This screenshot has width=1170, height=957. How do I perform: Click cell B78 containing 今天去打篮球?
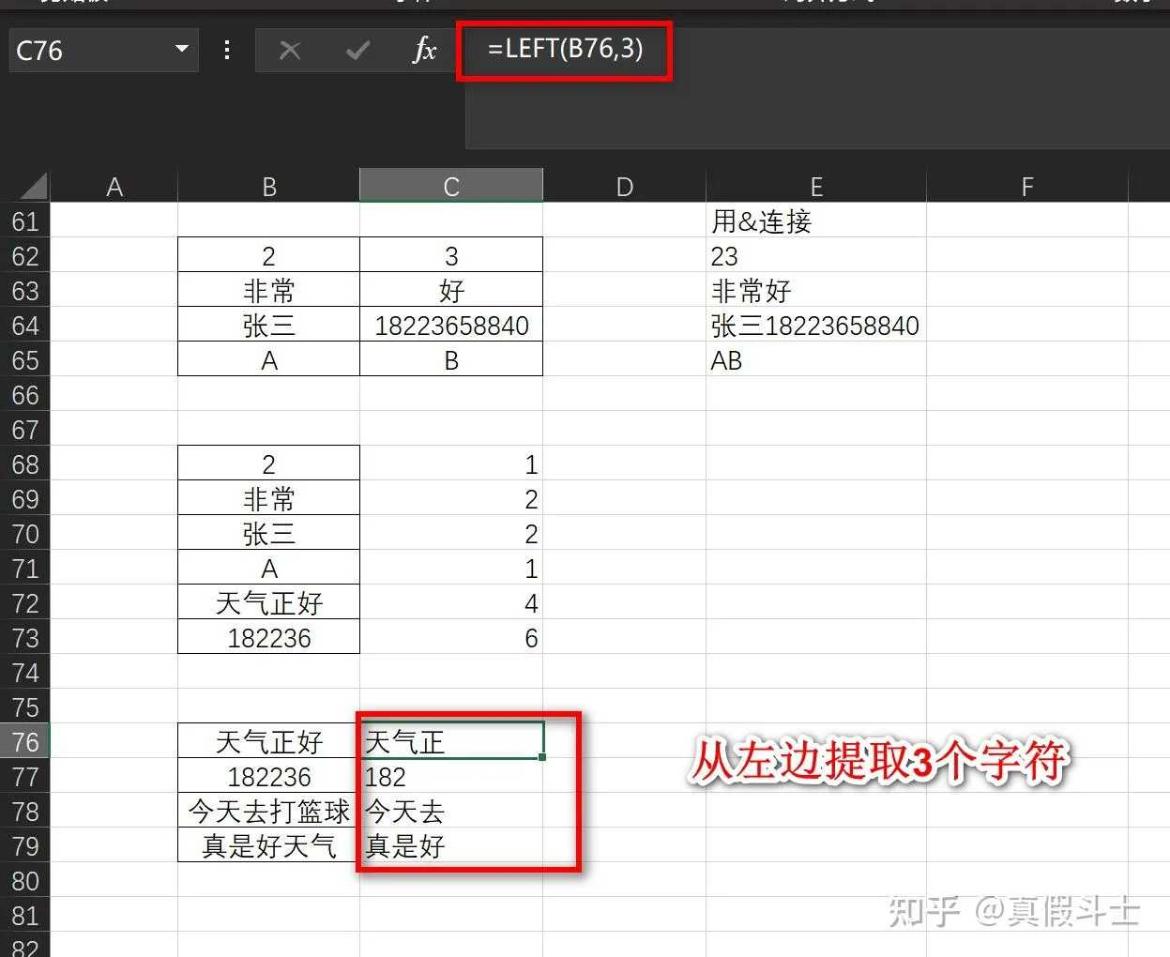point(269,811)
